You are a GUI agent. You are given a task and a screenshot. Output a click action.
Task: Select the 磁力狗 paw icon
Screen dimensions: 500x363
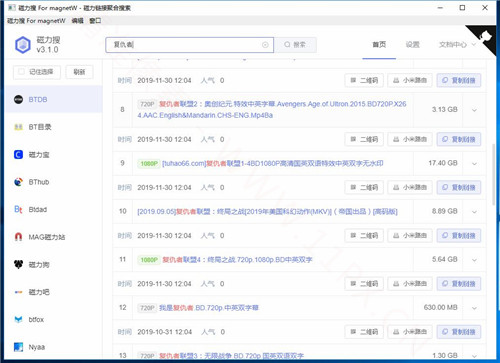(18, 265)
